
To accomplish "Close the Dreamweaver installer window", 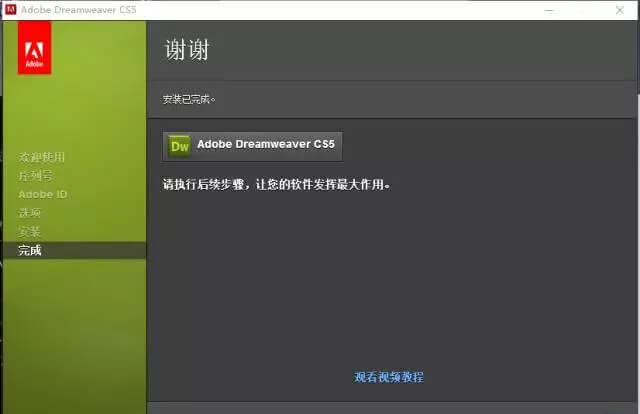I will pos(620,10).
